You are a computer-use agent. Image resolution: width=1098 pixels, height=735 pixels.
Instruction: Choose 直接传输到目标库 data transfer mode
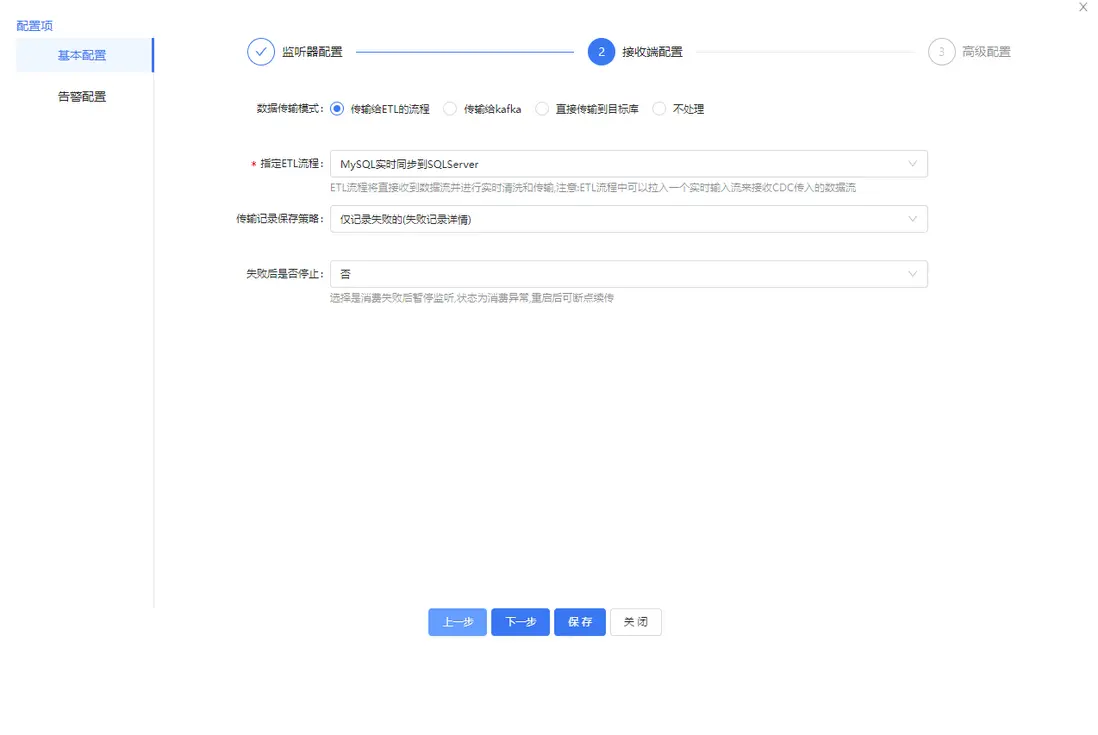tap(541, 109)
